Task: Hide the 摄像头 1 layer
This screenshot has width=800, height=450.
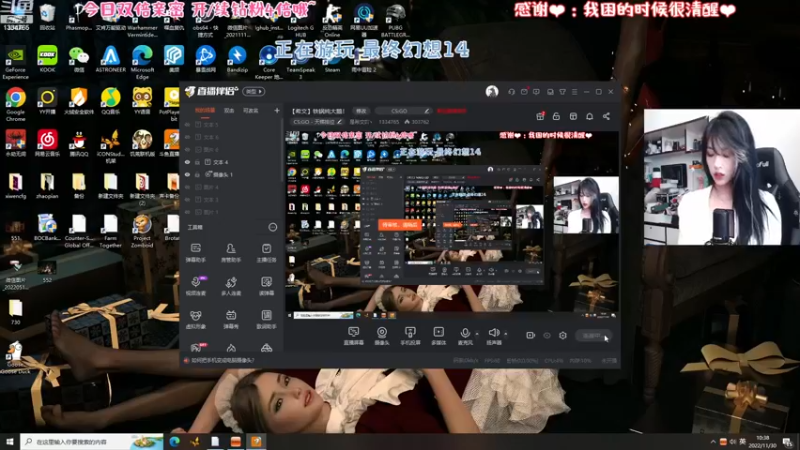Action: [187, 174]
